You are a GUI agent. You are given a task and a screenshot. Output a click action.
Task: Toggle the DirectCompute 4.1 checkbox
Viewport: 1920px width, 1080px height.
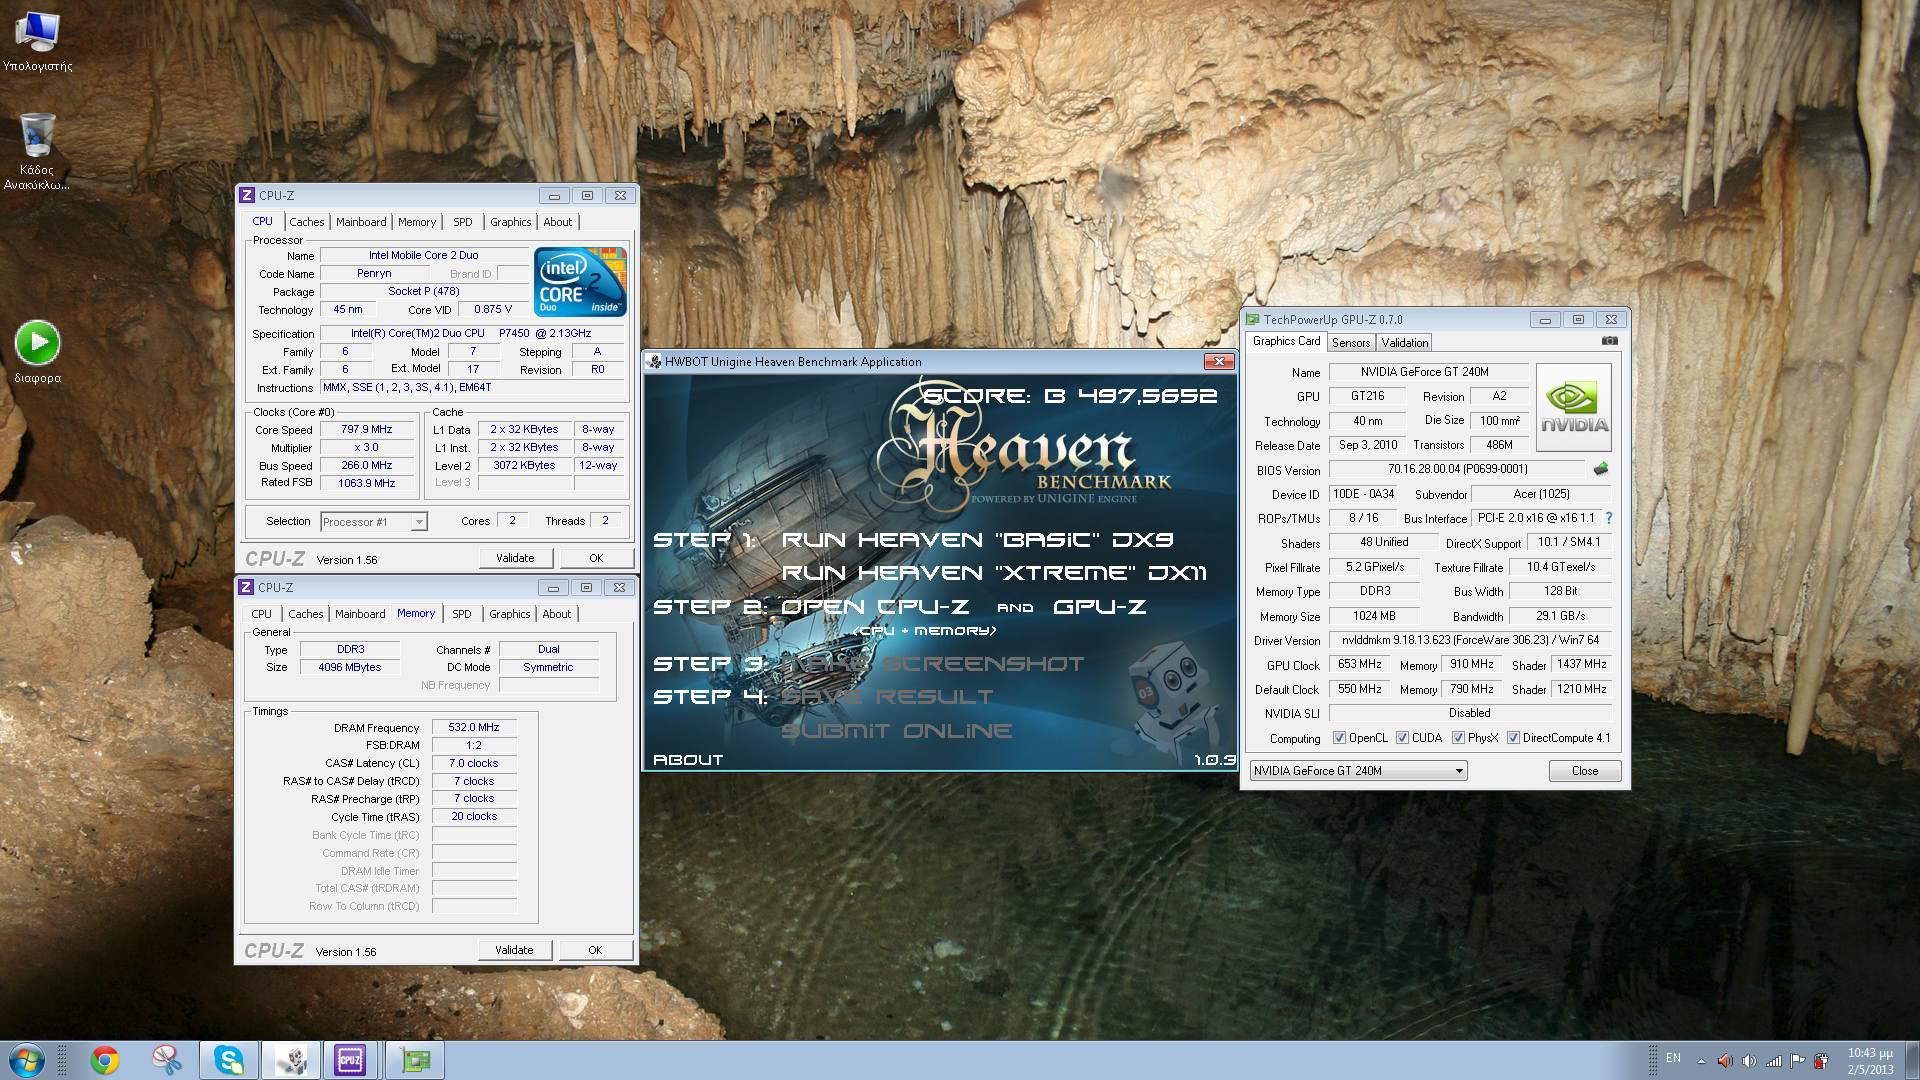click(1513, 738)
